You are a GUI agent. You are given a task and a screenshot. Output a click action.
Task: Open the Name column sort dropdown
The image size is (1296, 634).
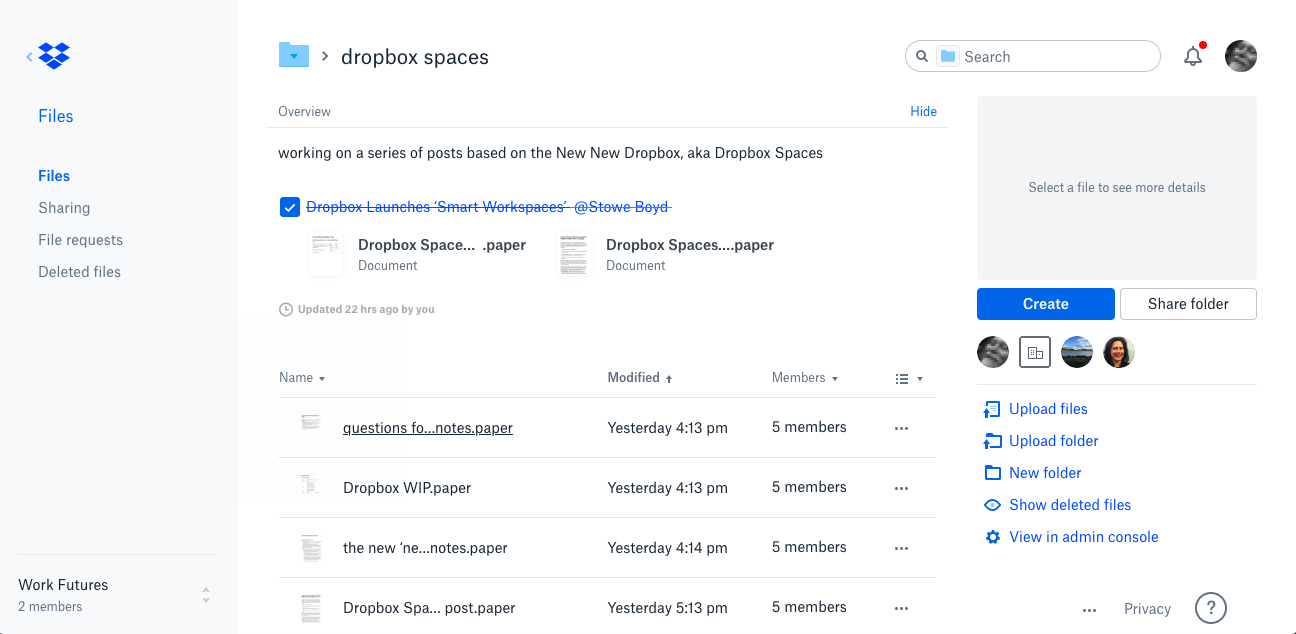302,378
